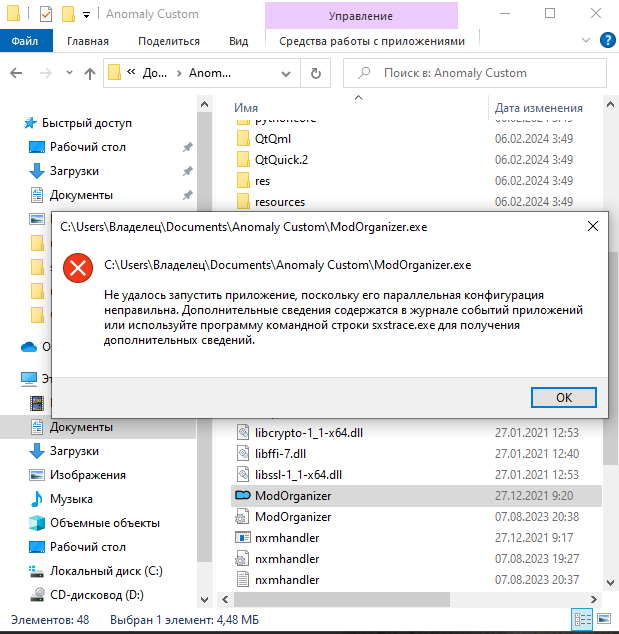Go back with the left arrow
Screen dimensions: 619x634
click(16, 73)
